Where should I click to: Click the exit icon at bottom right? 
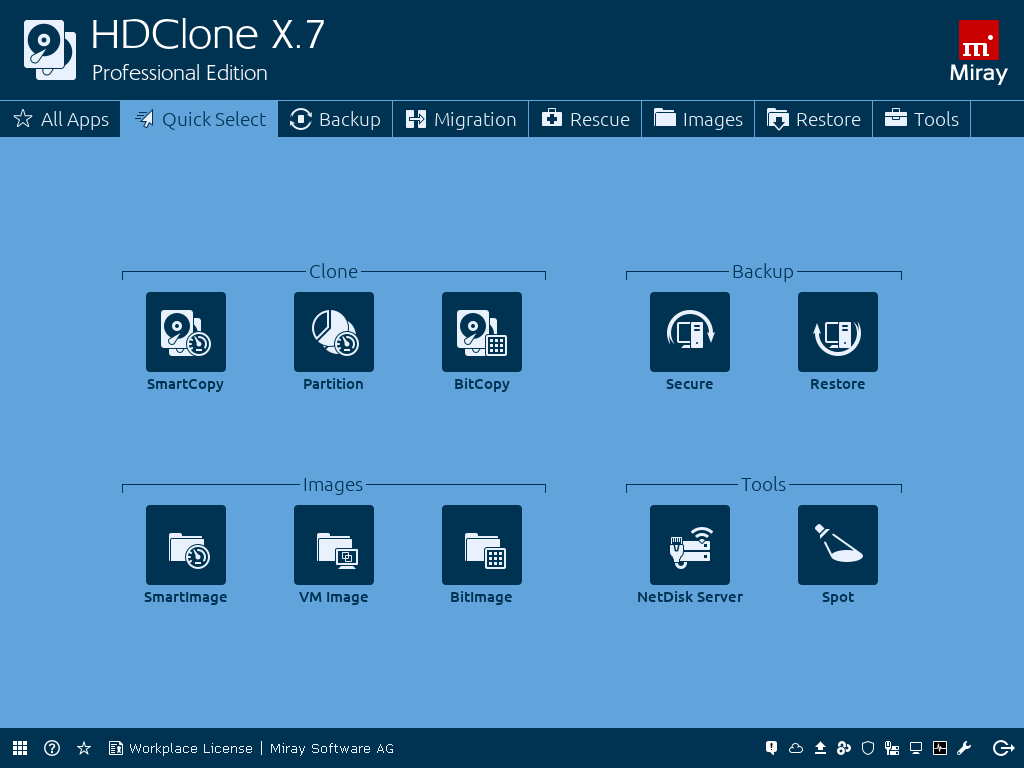(x=1004, y=748)
